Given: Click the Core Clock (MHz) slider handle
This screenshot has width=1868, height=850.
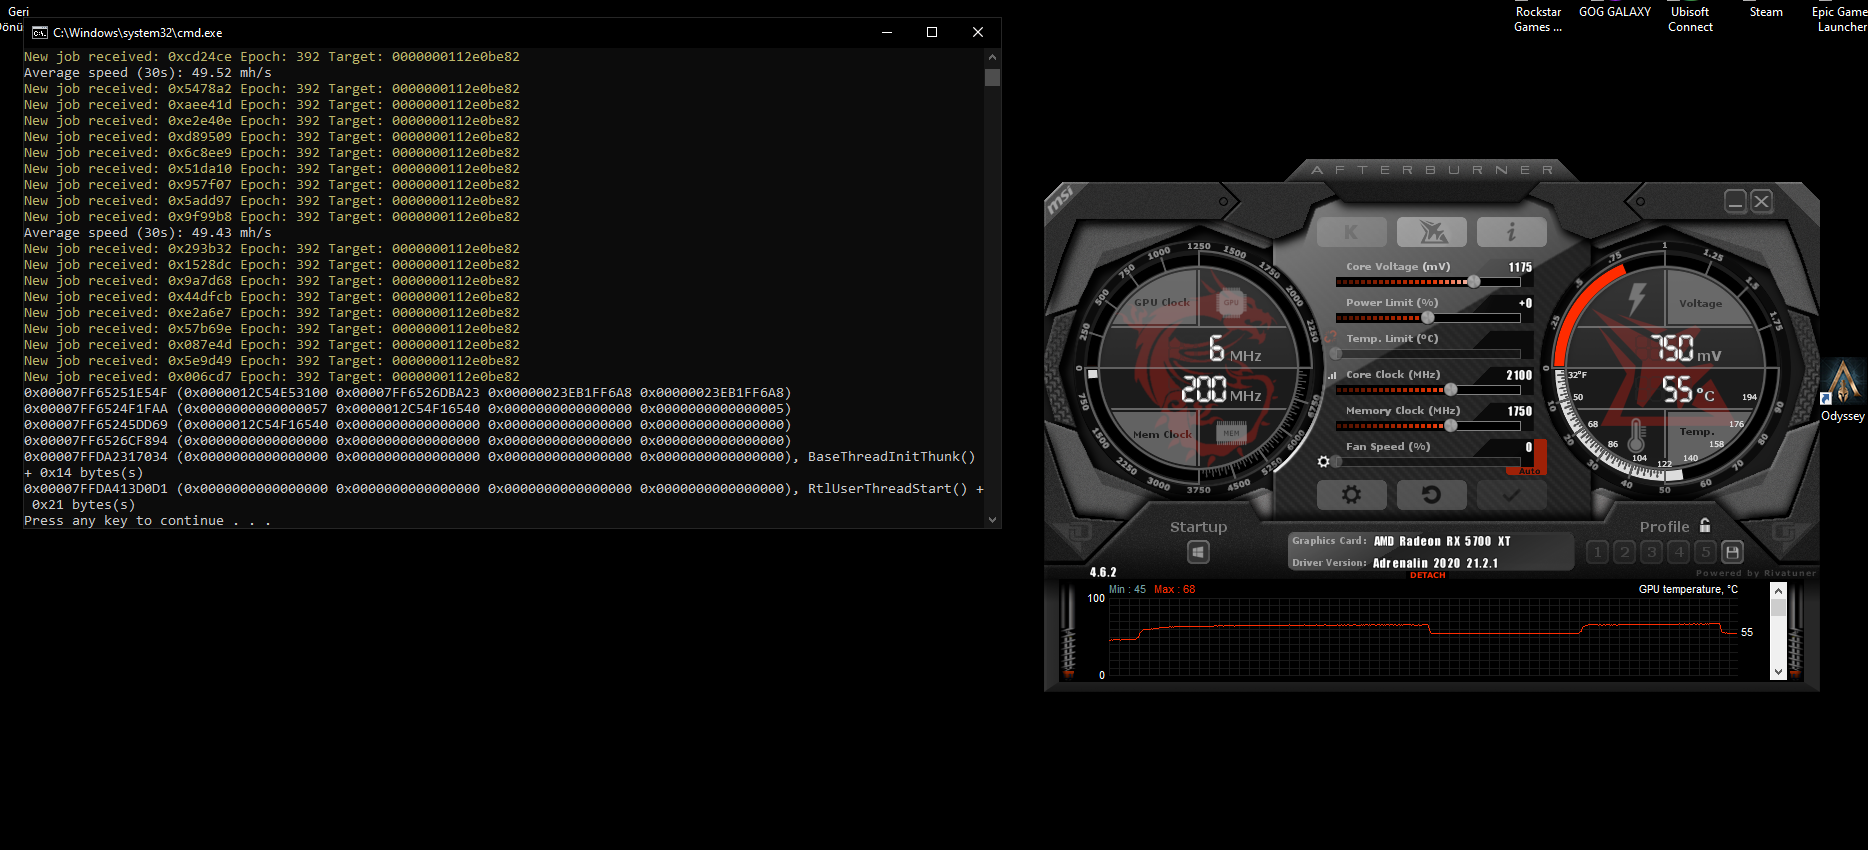Looking at the screenshot, I should point(1451,390).
